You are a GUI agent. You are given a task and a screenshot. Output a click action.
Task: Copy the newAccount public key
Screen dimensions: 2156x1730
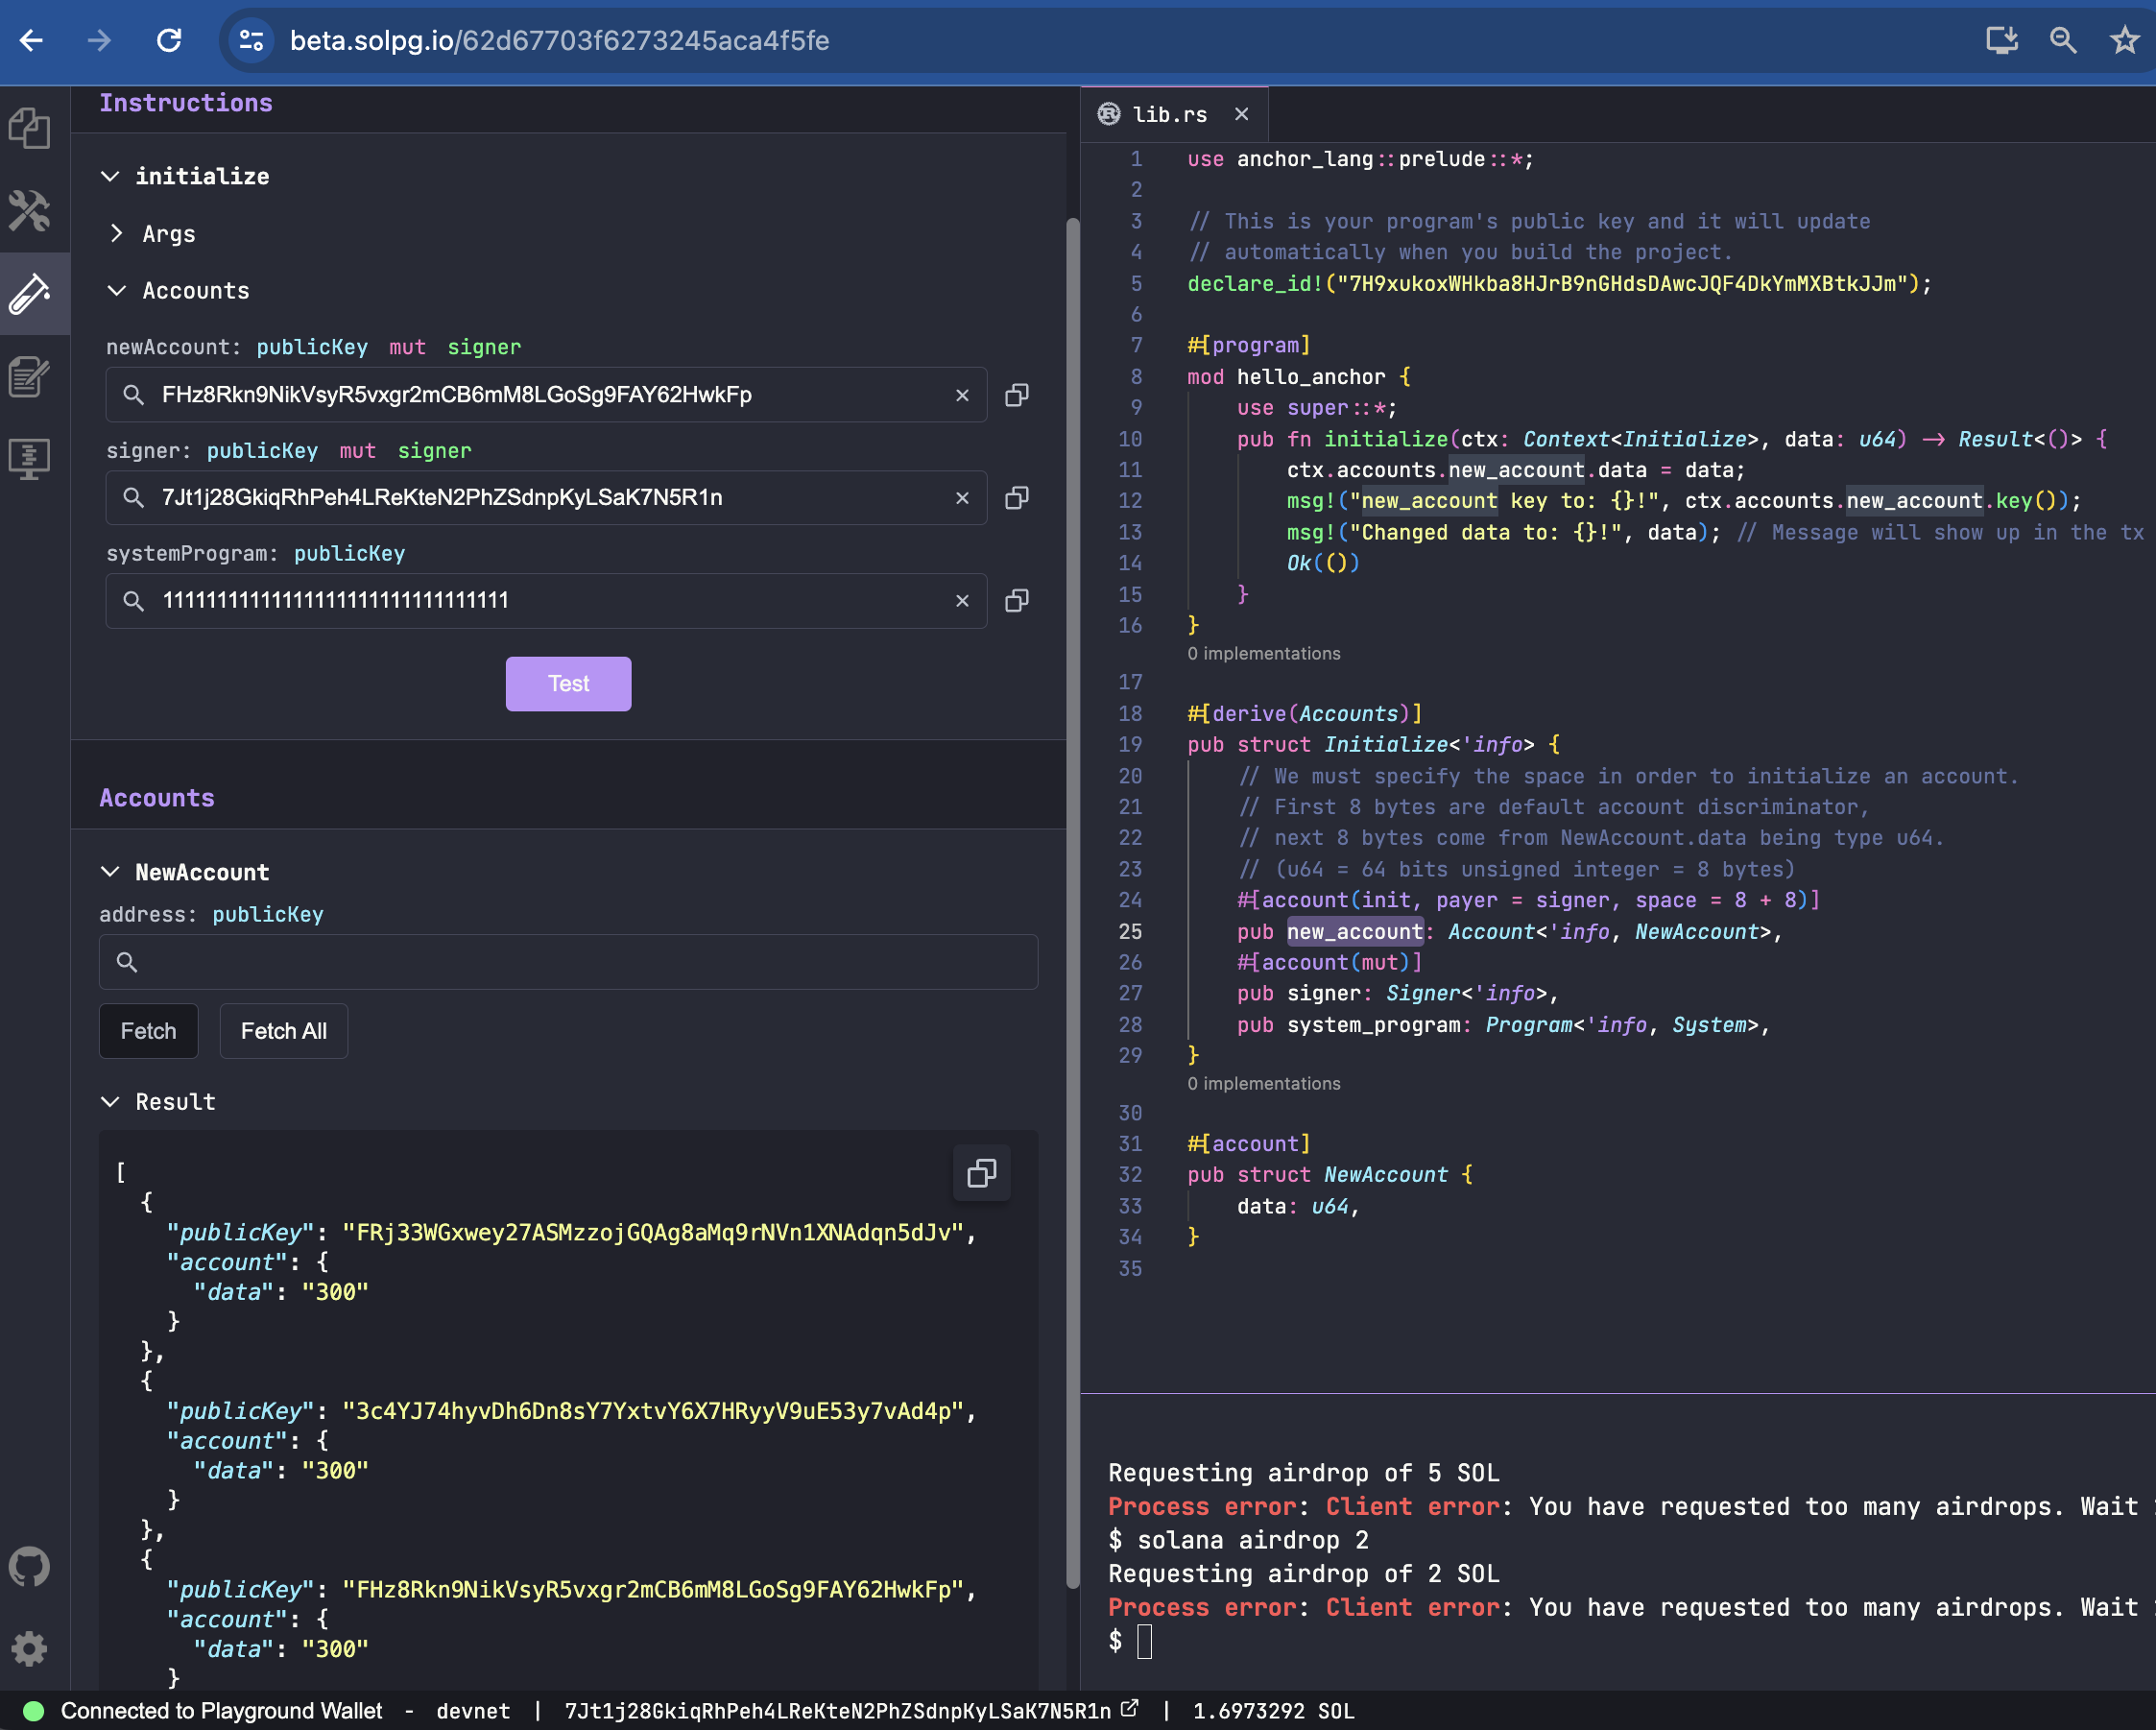1017,395
